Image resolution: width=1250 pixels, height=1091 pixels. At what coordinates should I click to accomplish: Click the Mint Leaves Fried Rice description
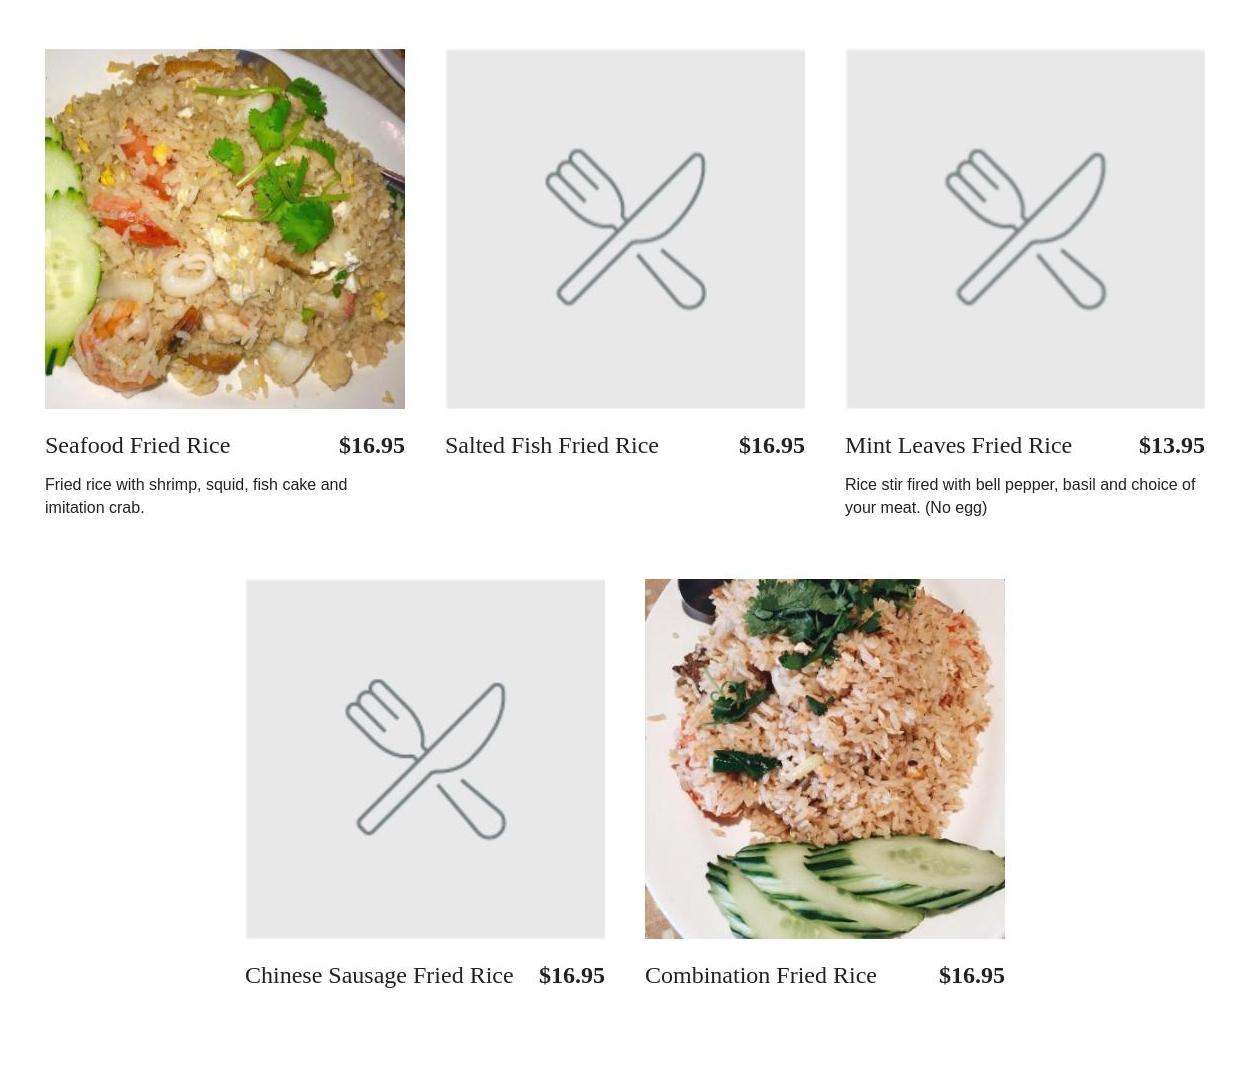(1020, 496)
